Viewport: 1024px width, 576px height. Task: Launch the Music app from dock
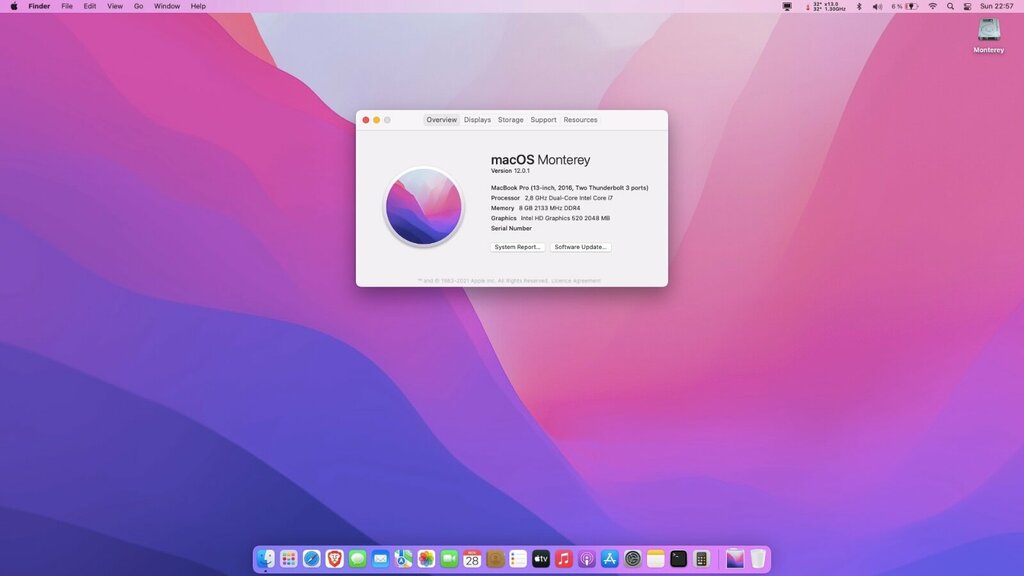point(564,559)
